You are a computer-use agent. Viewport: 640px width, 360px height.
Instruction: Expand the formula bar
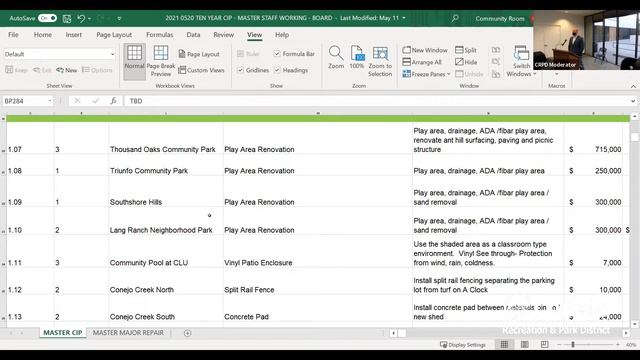tap(633, 101)
